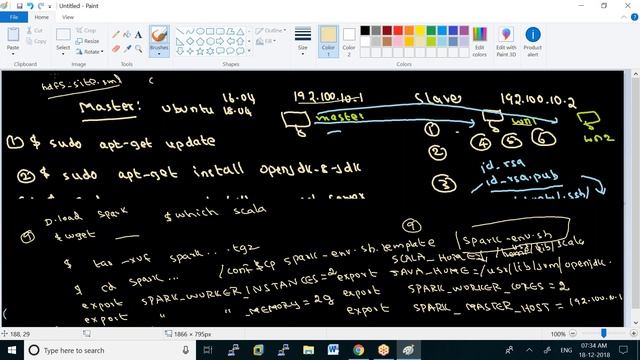Pick the red color swatch
The height and width of the screenshot is (360, 640).
[398, 31]
